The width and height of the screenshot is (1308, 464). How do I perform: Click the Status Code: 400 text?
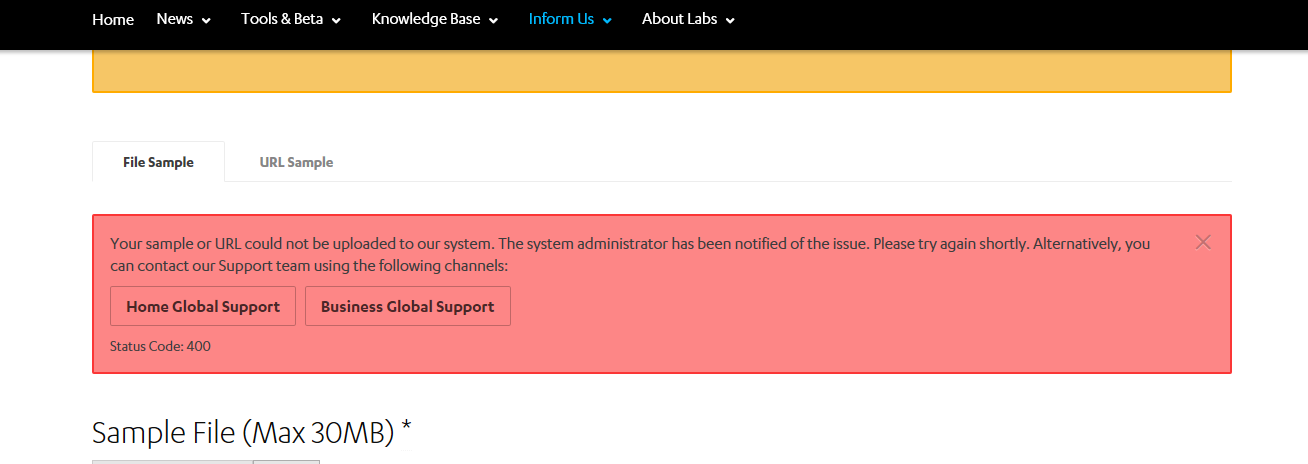coord(160,347)
